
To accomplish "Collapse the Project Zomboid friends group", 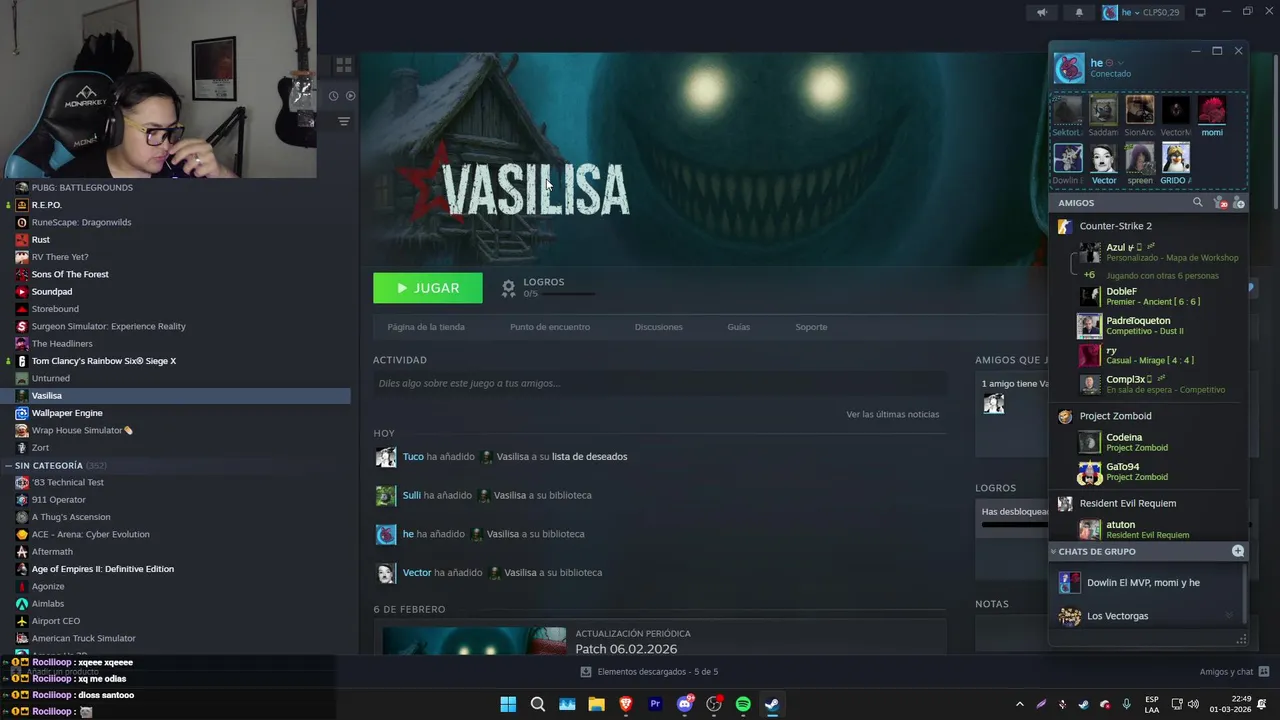I will 1115,416.
